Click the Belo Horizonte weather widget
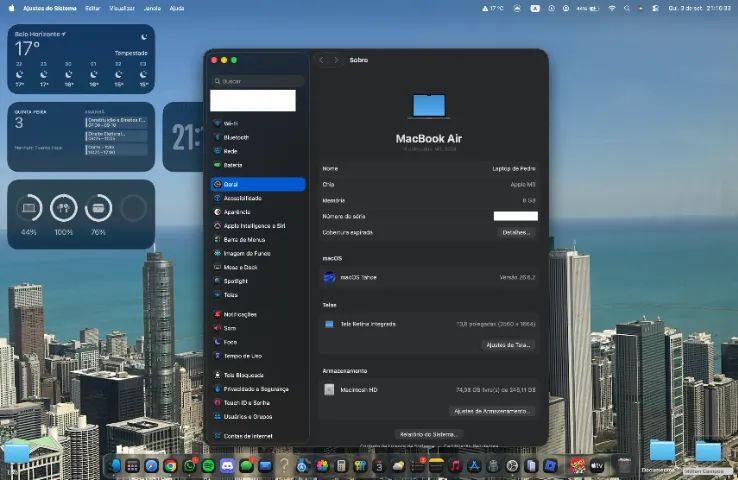This screenshot has width=738, height=480. pos(81,59)
